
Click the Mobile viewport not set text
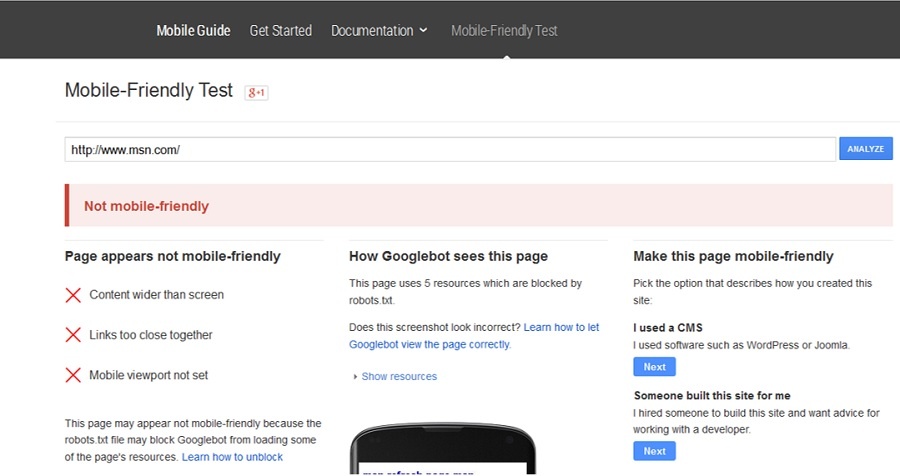click(149, 375)
